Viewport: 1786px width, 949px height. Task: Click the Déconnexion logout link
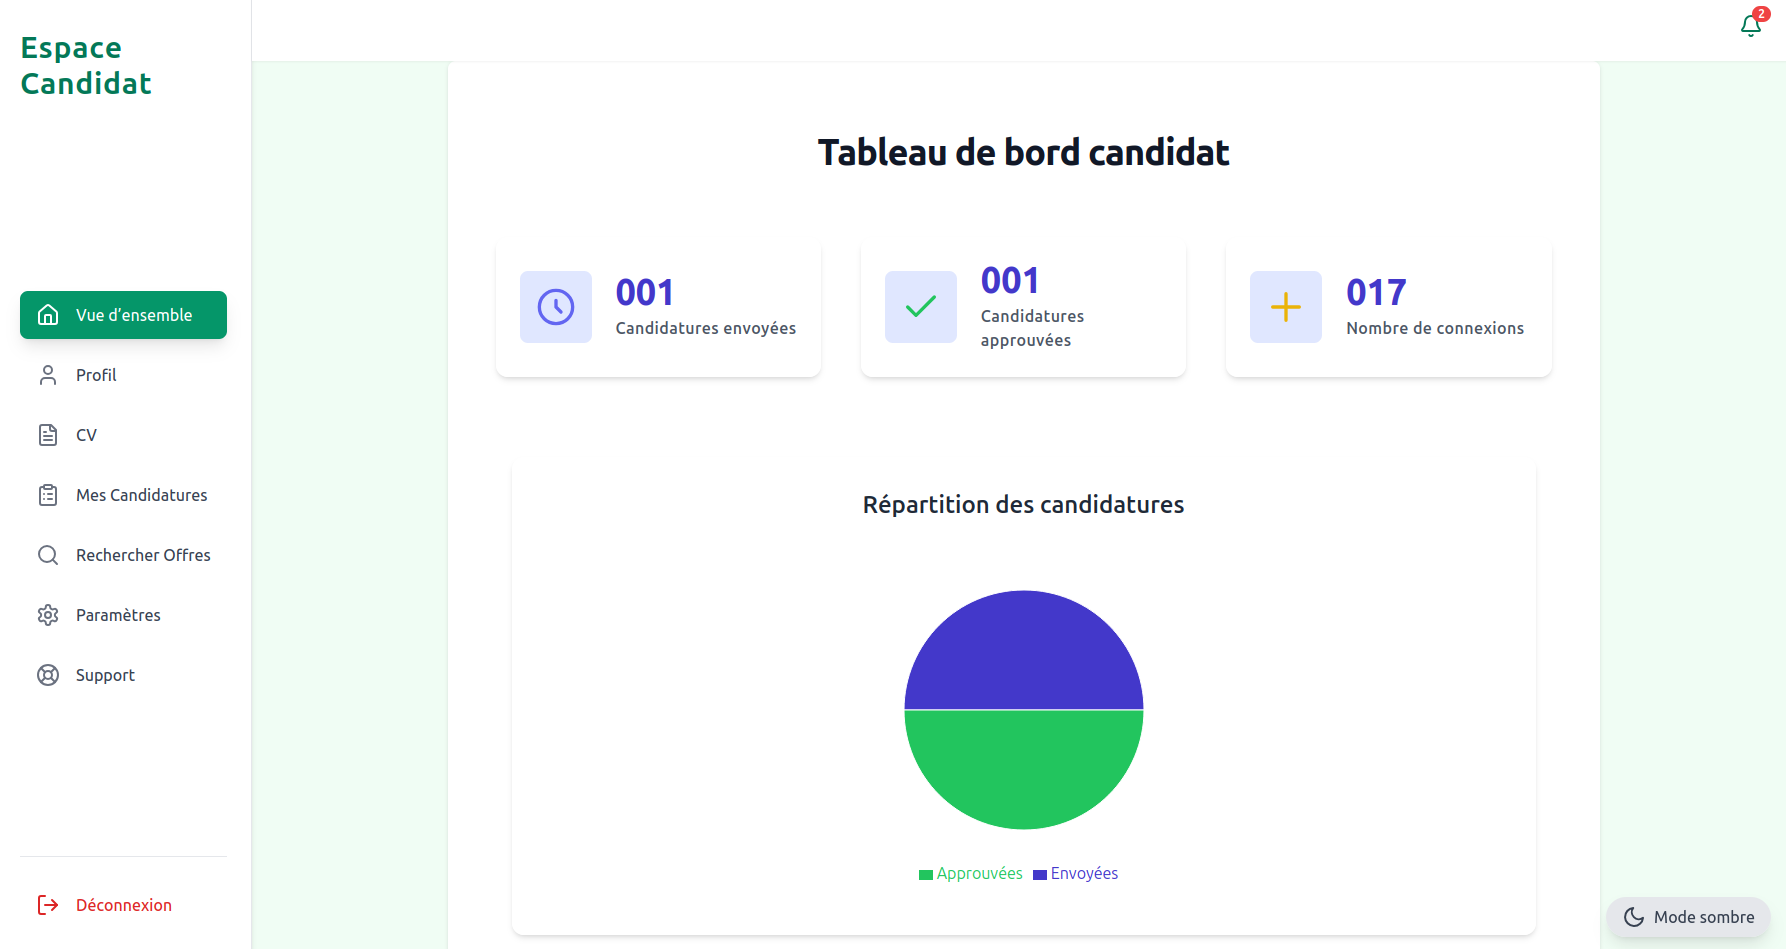(123, 905)
